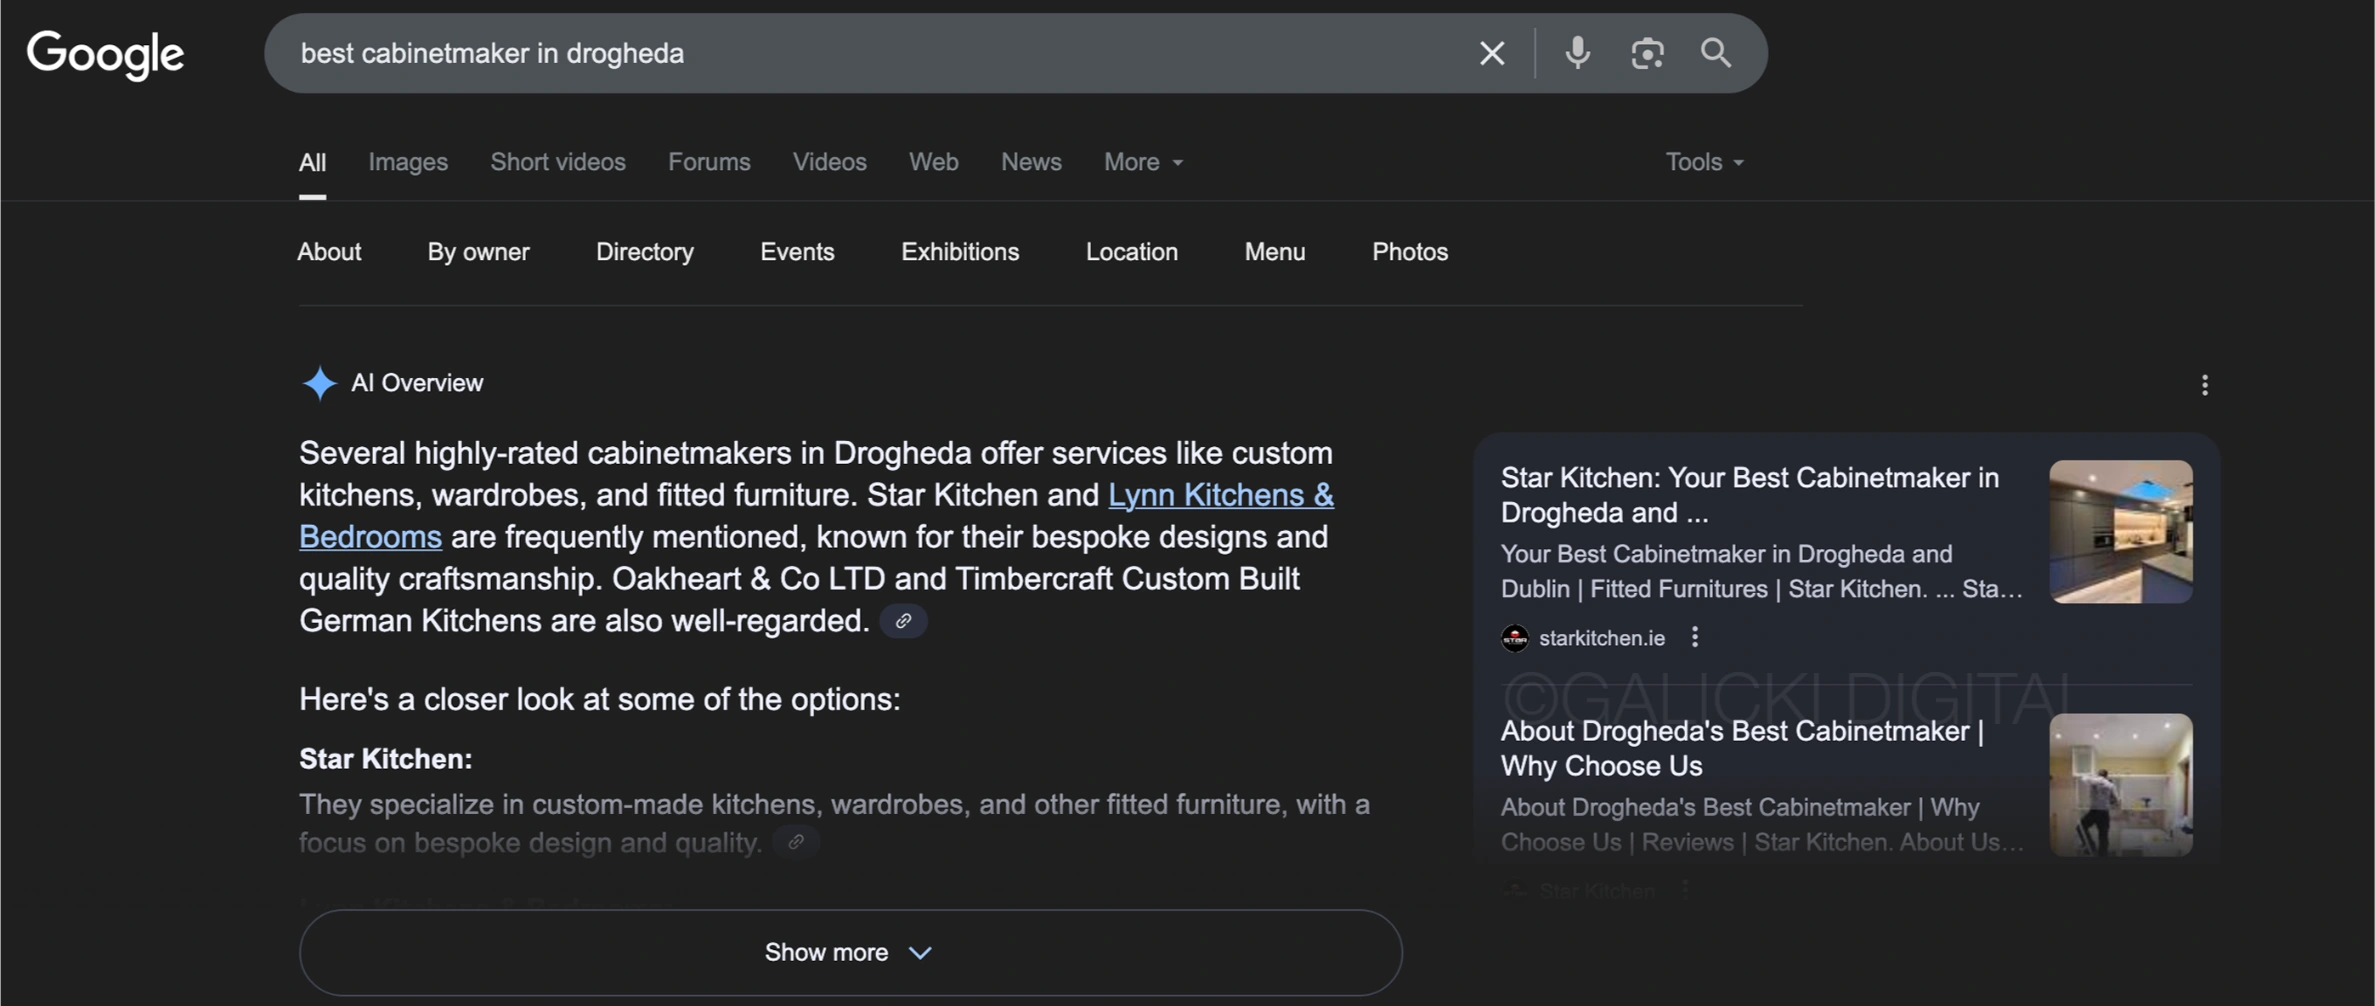The width and height of the screenshot is (2375, 1006).
Task: Expand AI Overview with Show more
Action: [x=849, y=952]
